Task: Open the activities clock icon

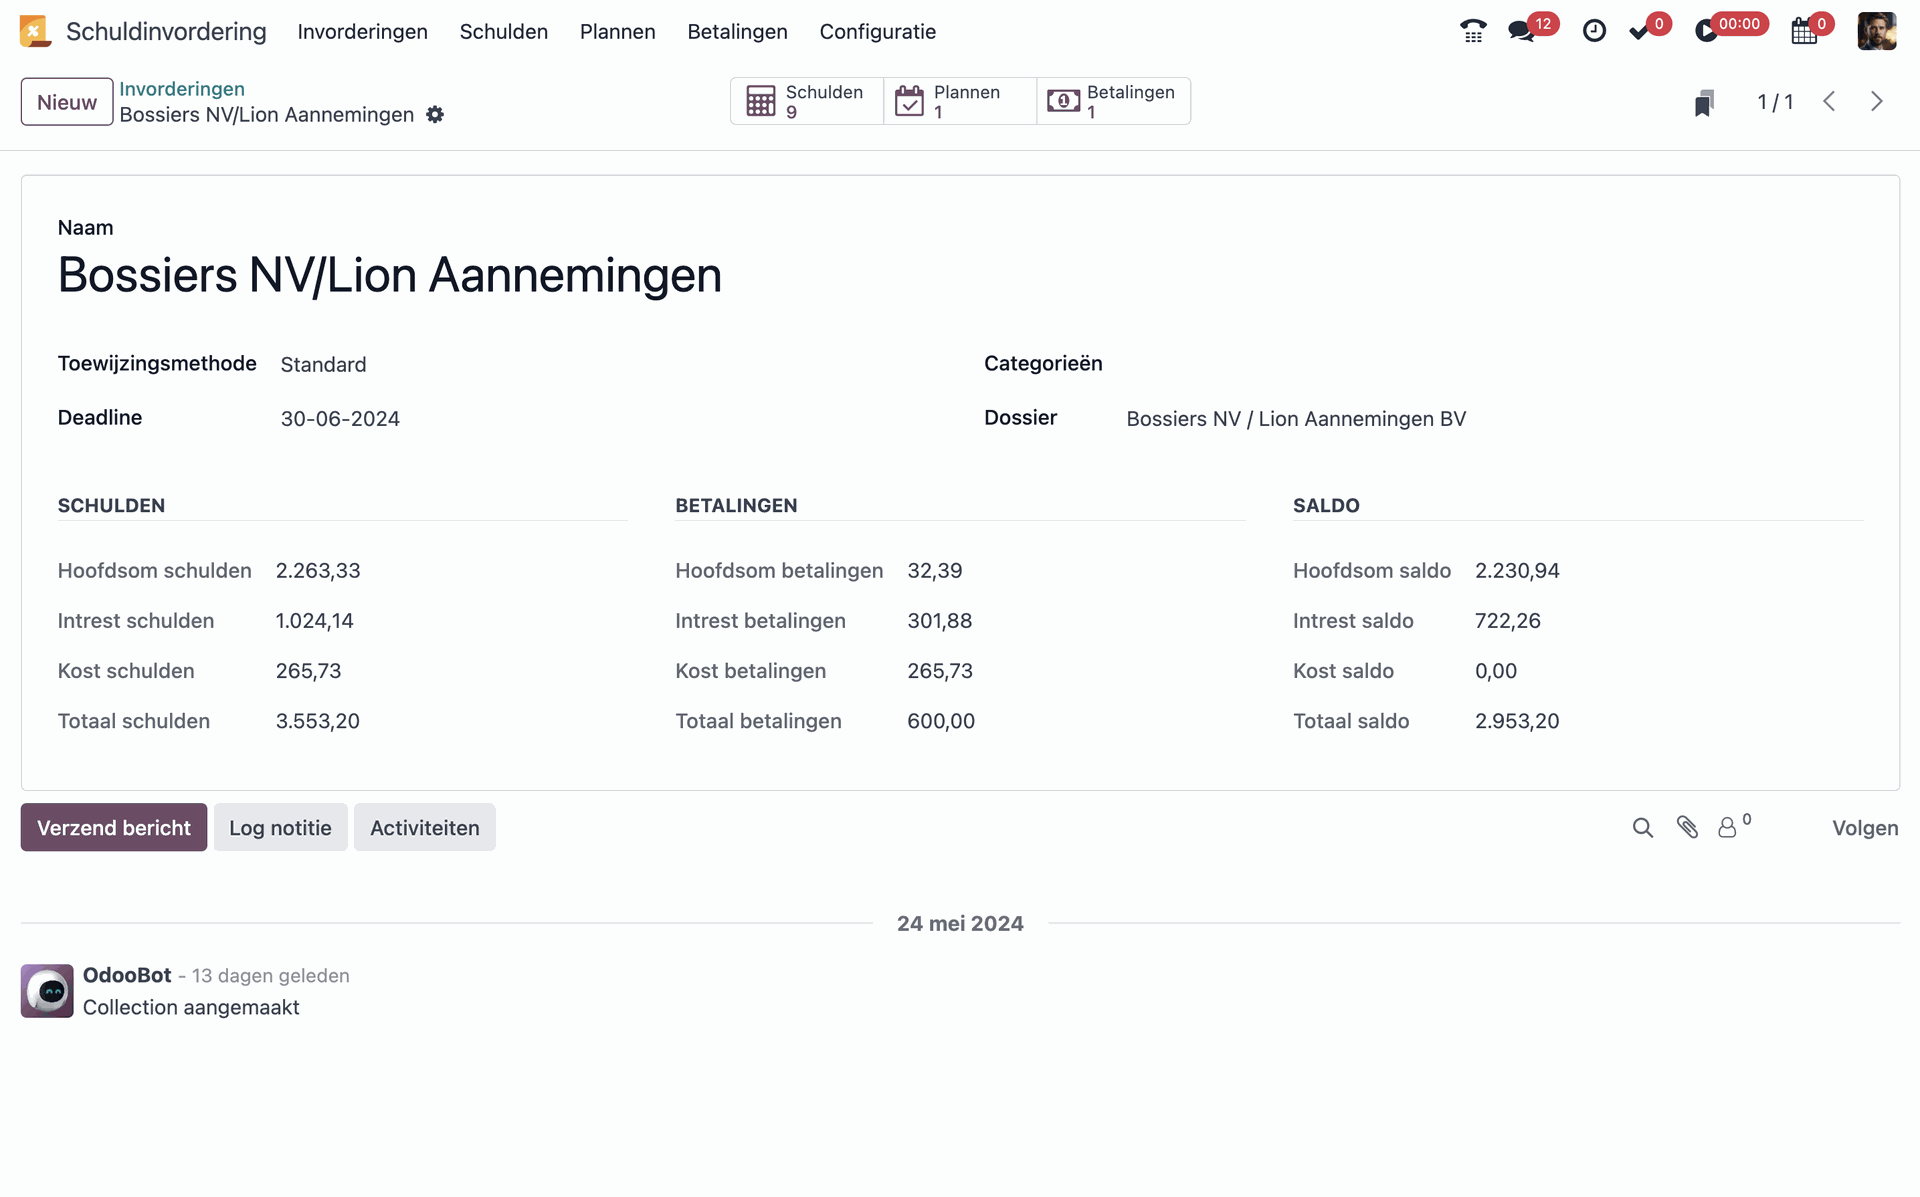Action: (x=1594, y=31)
